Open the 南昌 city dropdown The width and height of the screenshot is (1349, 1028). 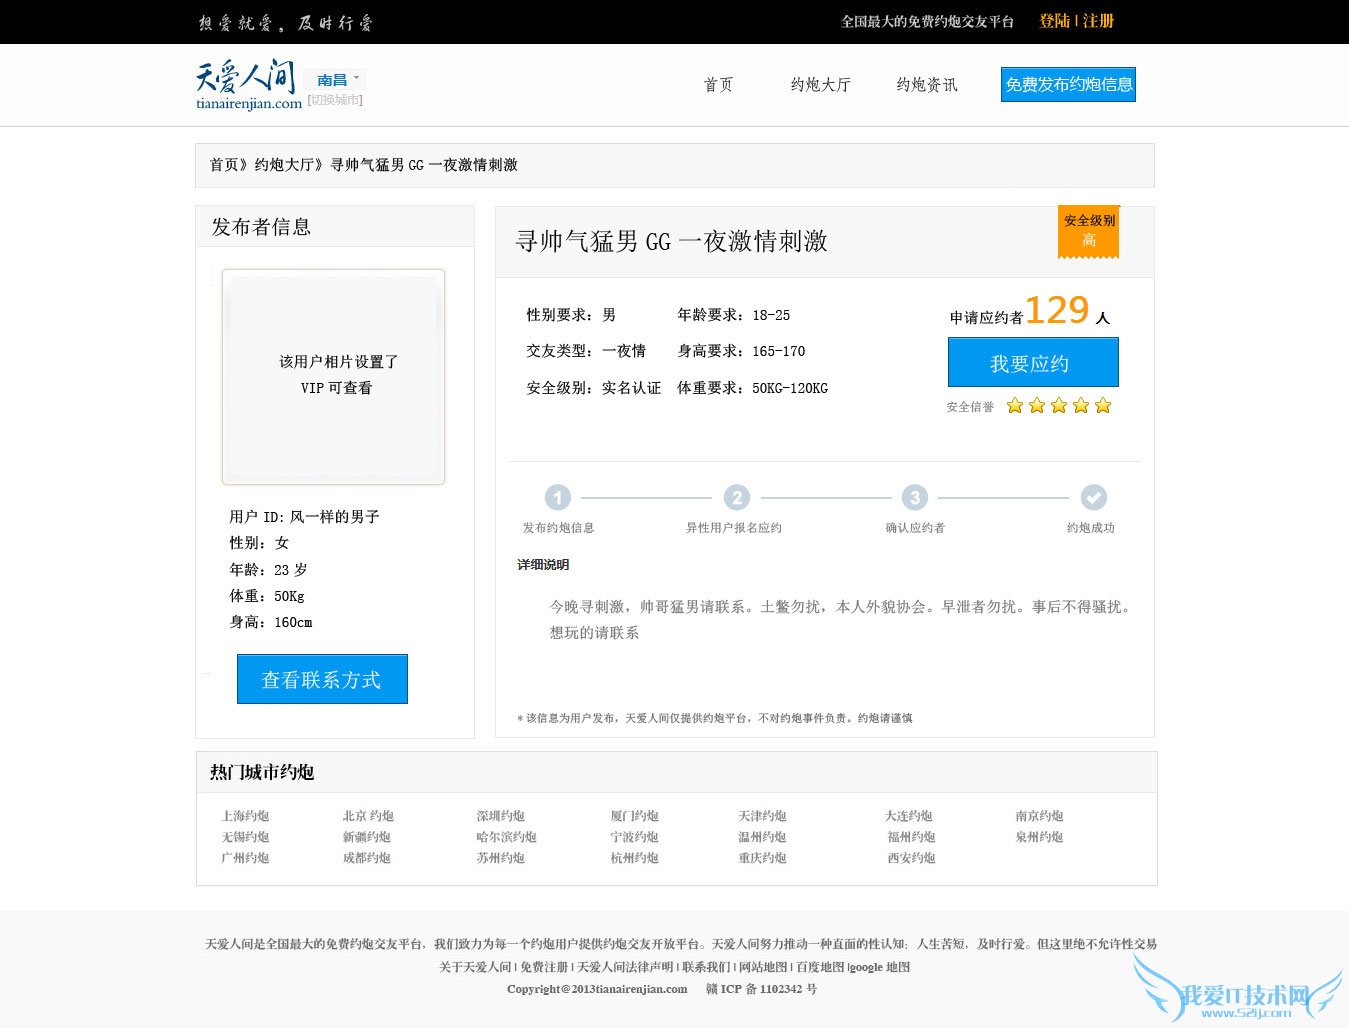coord(335,80)
